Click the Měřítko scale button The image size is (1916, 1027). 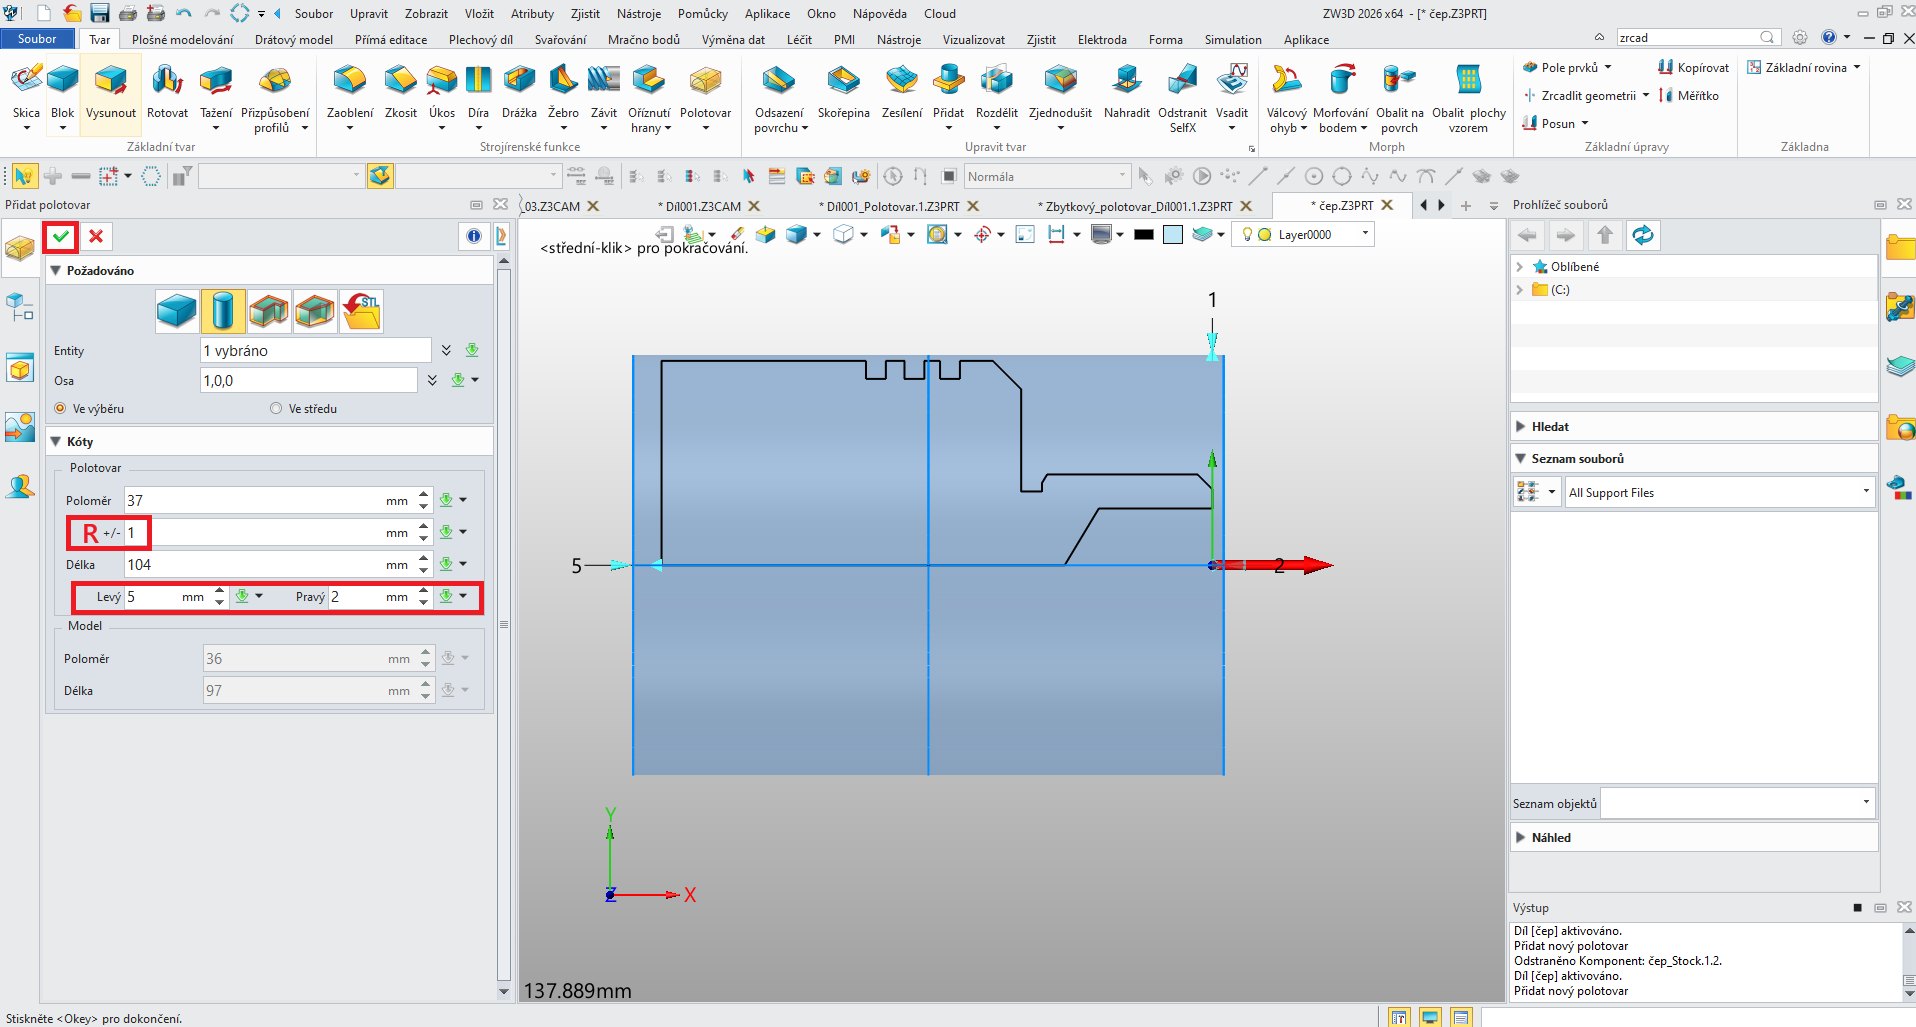pos(1689,96)
